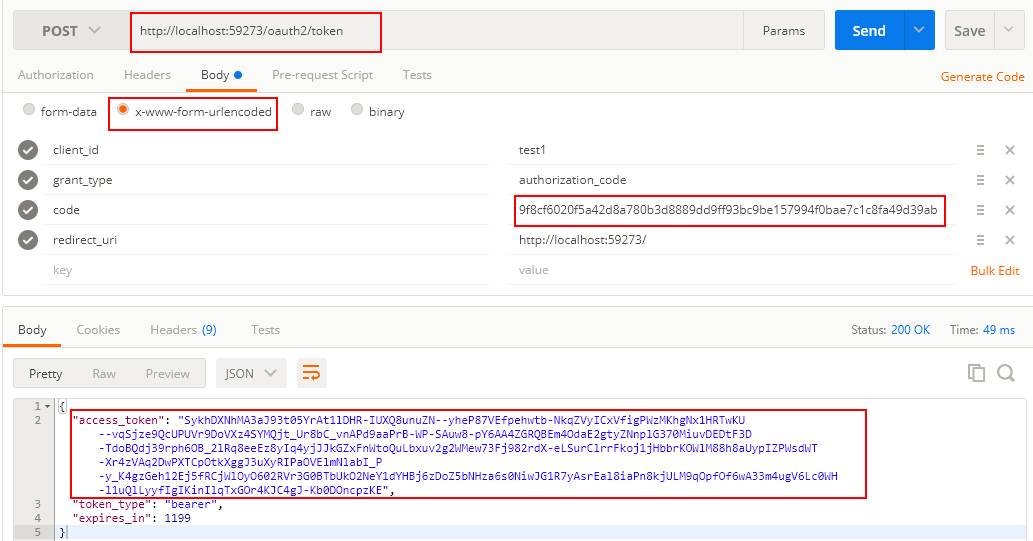Click the code value field
Image resolution: width=1033 pixels, height=541 pixels.
[x=732, y=210]
